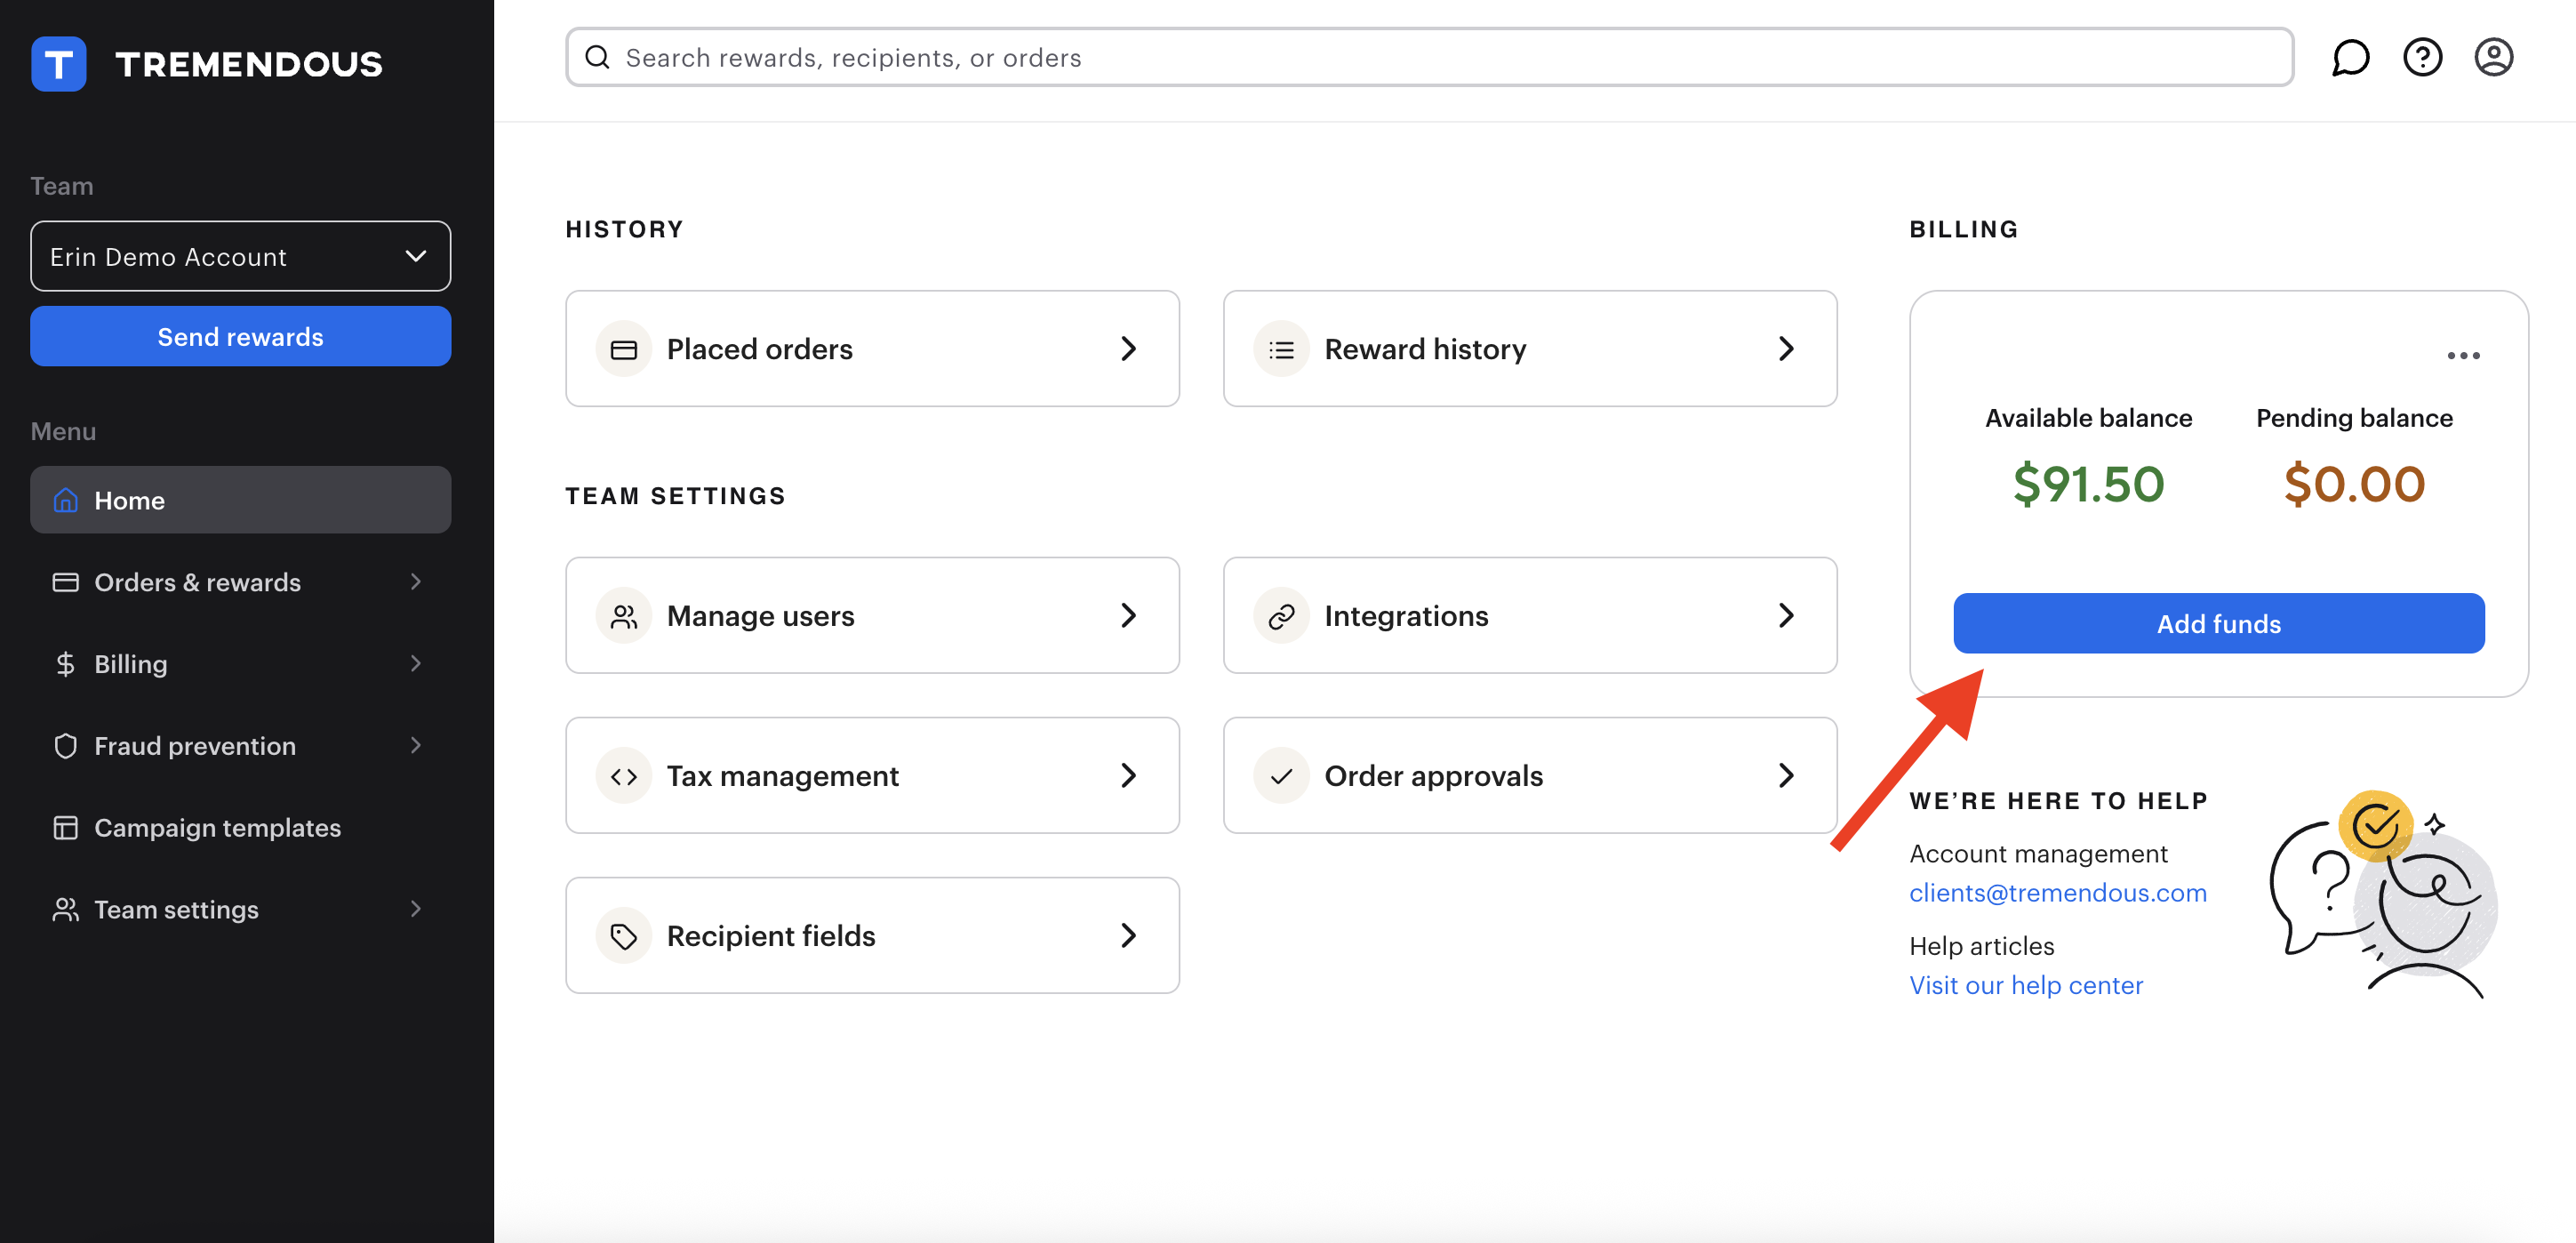Click the Reward history arrow chevron
This screenshot has width=2576, height=1243.
click(x=1787, y=349)
